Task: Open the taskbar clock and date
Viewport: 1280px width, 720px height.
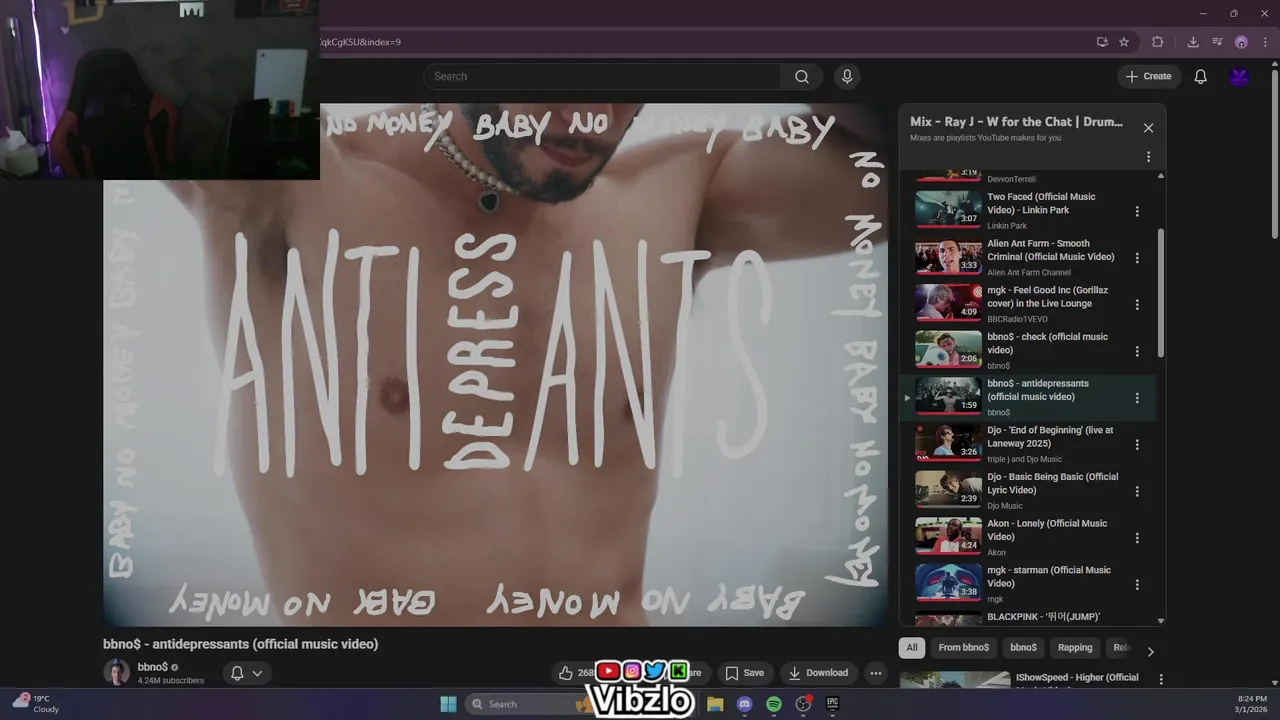Action: [x=1252, y=704]
